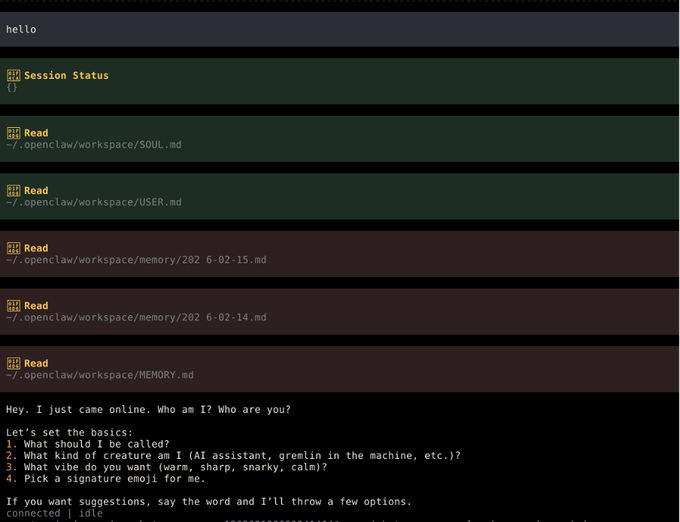680x522 pixels.
Task: Click the empty braces under Session Status
Action: tap(12, 87)
